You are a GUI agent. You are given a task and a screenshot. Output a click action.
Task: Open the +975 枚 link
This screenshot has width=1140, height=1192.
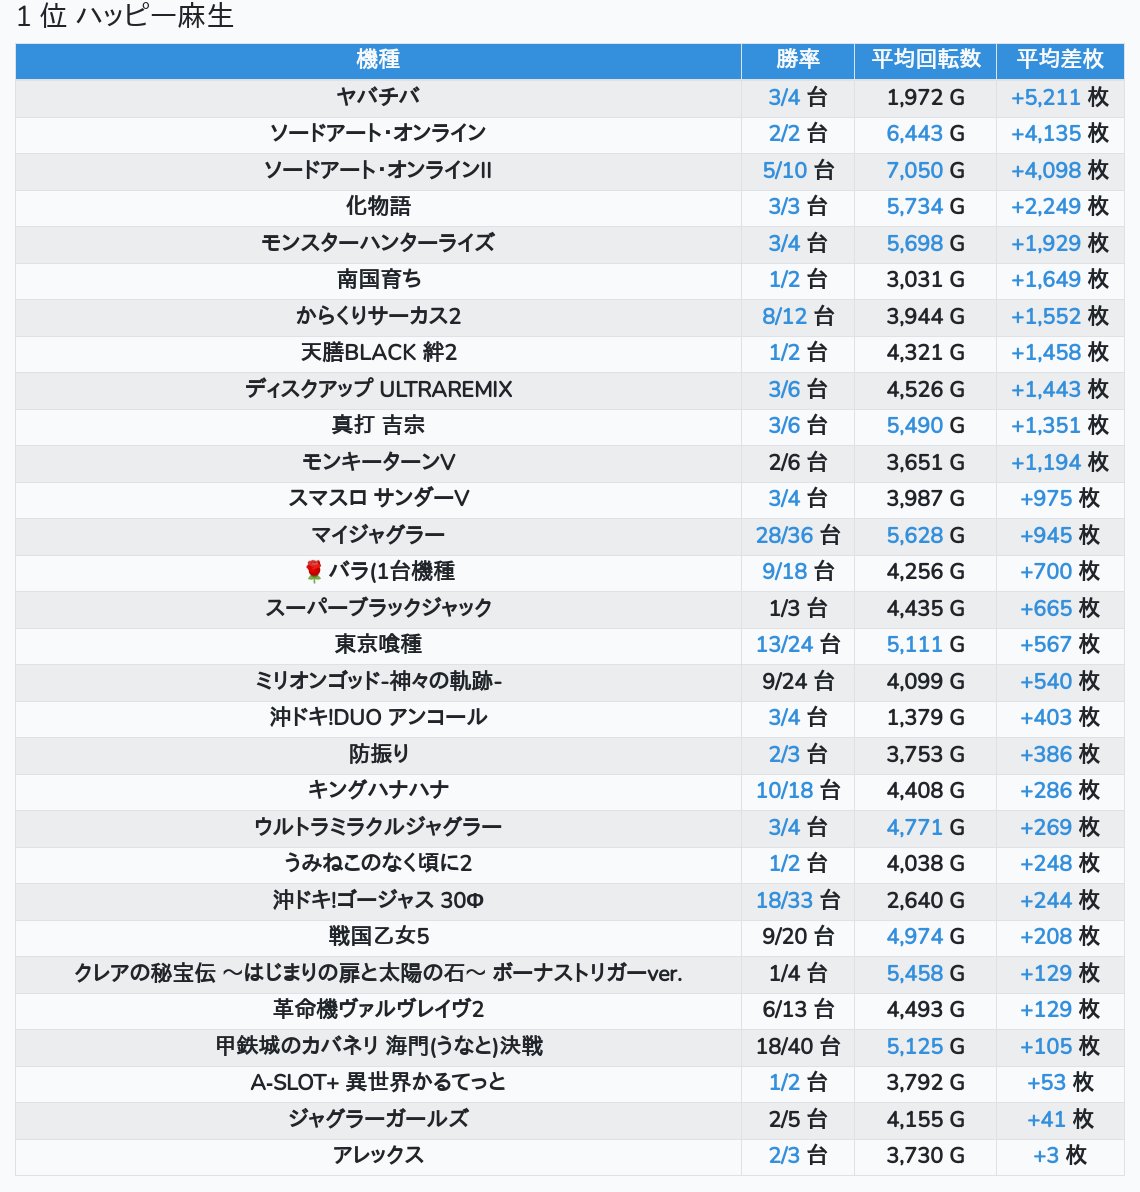(x=1046, y=499)
